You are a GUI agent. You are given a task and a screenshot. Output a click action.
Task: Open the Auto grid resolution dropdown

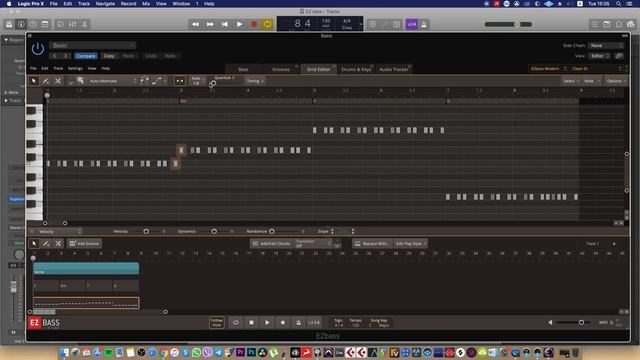[198, 81]
